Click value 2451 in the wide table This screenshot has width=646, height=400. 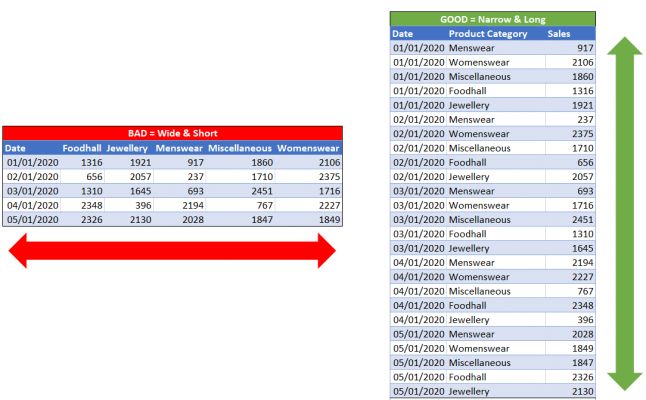click(x=262, y=191)
